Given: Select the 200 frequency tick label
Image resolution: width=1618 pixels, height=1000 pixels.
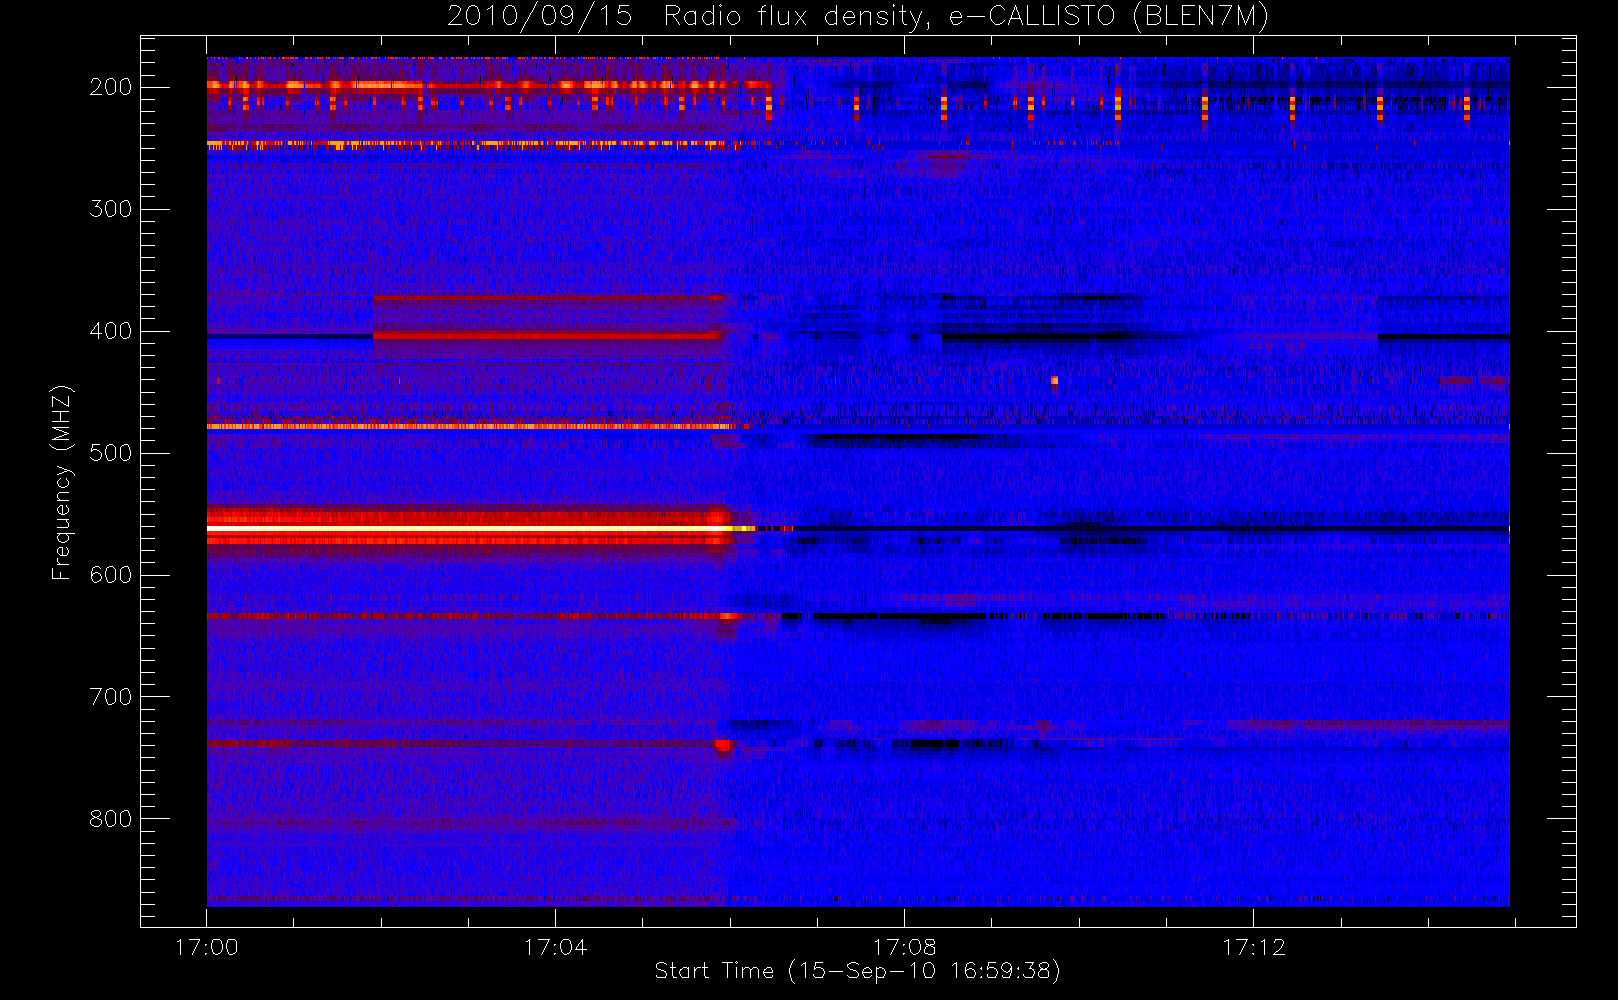Looking at the screenshot, I should coord(111,87).
